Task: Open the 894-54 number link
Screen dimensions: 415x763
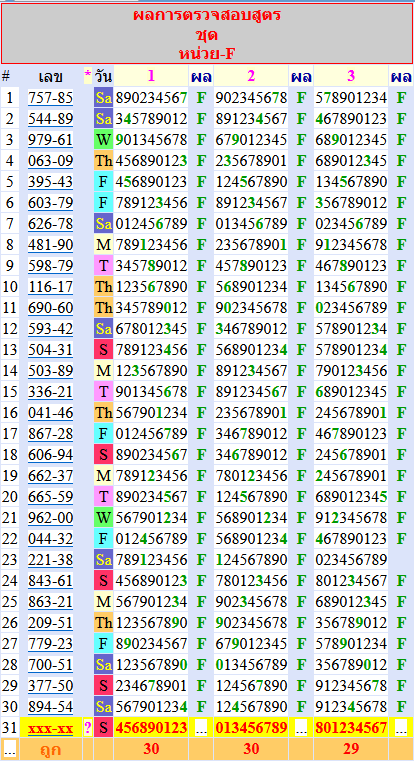Action: 50,707
